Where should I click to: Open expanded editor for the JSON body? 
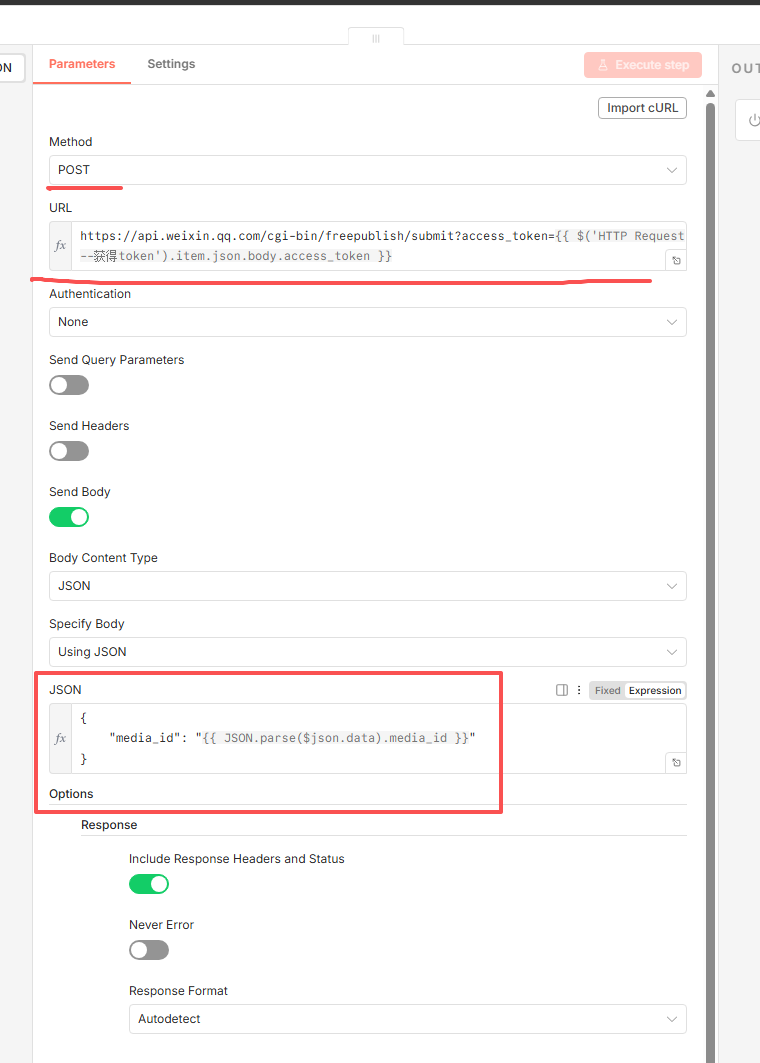click(x=676, y=763)
